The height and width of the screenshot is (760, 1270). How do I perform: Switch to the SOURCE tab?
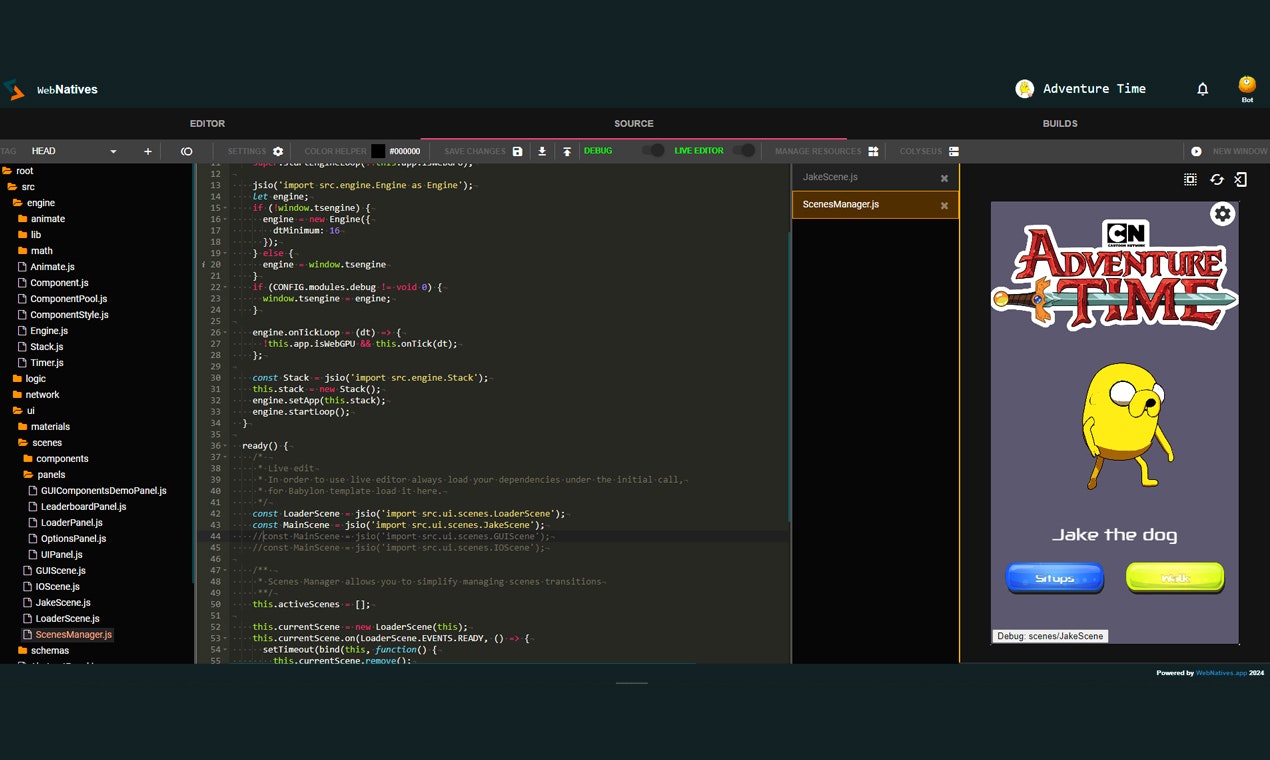click(634, 124)
